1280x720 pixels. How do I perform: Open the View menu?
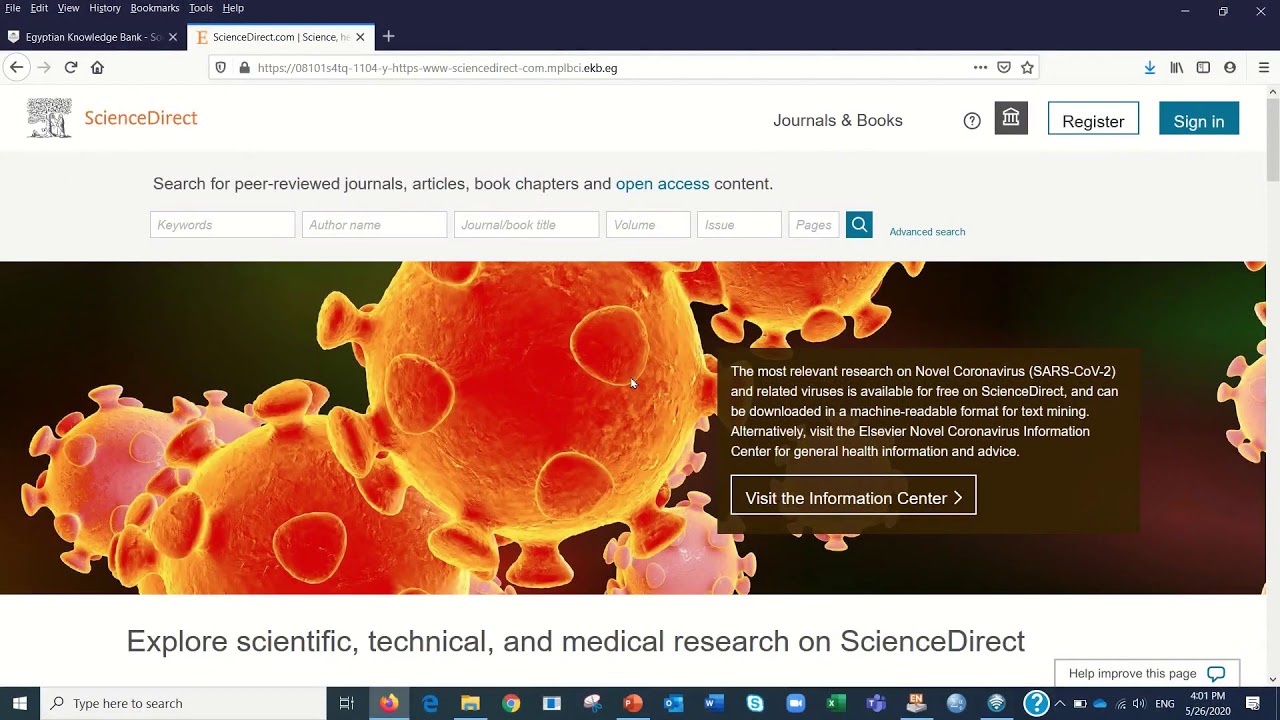pos(68,8)
